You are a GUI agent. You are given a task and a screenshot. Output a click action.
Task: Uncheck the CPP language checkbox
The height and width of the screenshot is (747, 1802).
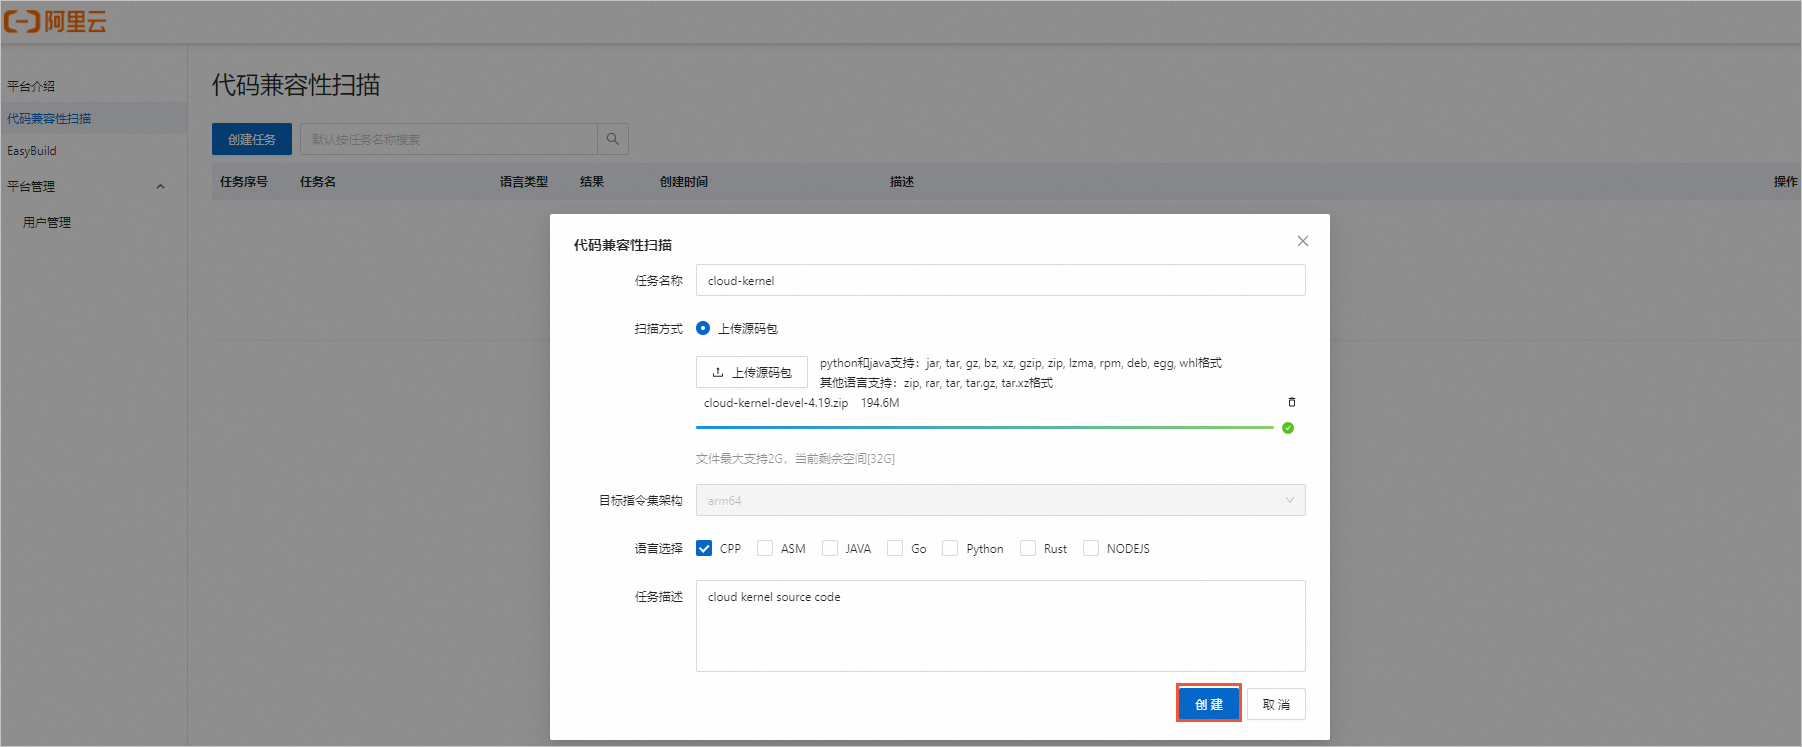click(x=704, y=548)
